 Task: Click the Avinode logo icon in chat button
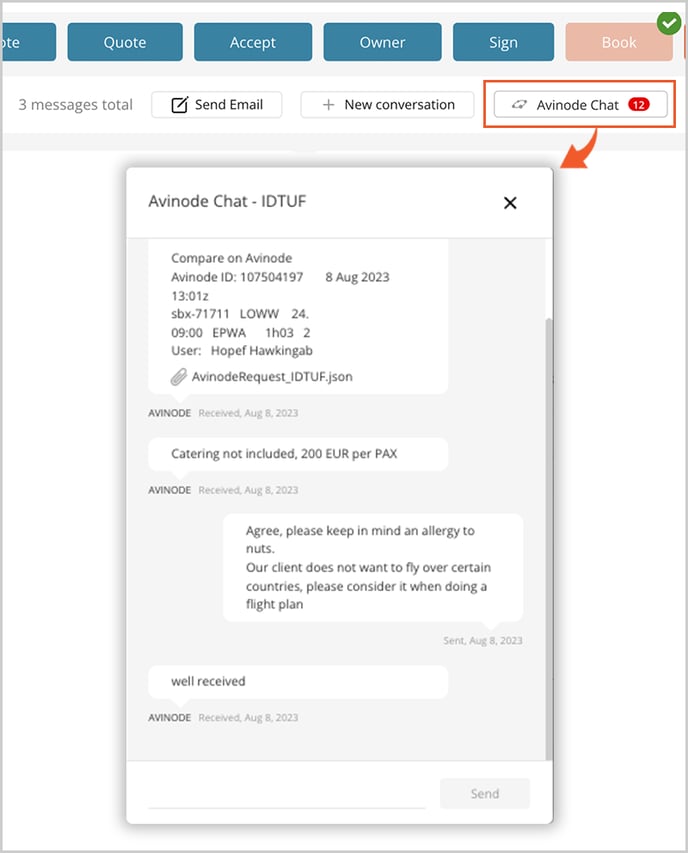pos(519,104)
